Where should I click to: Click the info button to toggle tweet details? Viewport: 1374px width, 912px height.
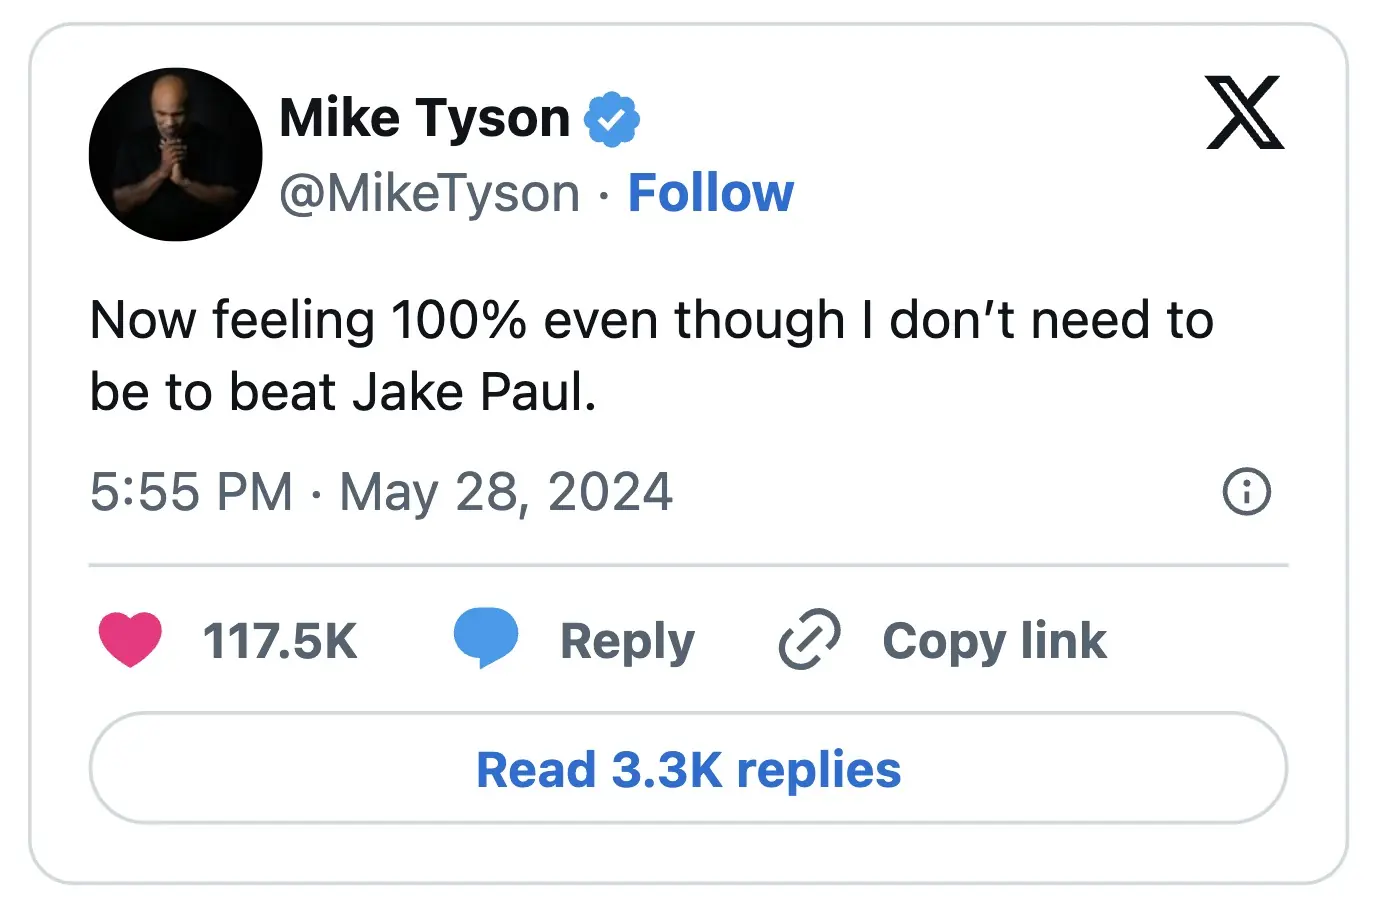click(x=1247, y=492)
